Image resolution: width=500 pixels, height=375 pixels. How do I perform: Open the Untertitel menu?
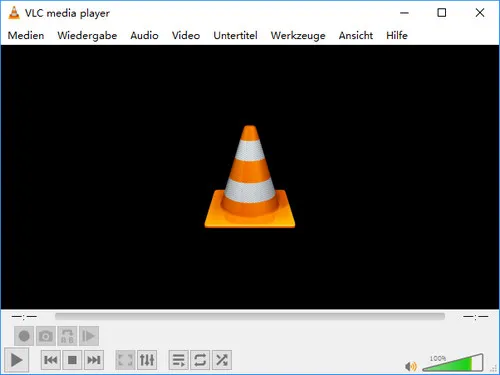[235, 35]
